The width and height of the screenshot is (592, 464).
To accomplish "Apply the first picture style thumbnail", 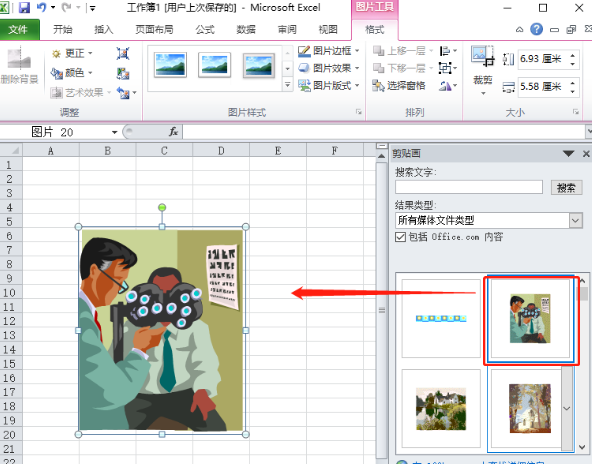I will [x=170, y=65].
